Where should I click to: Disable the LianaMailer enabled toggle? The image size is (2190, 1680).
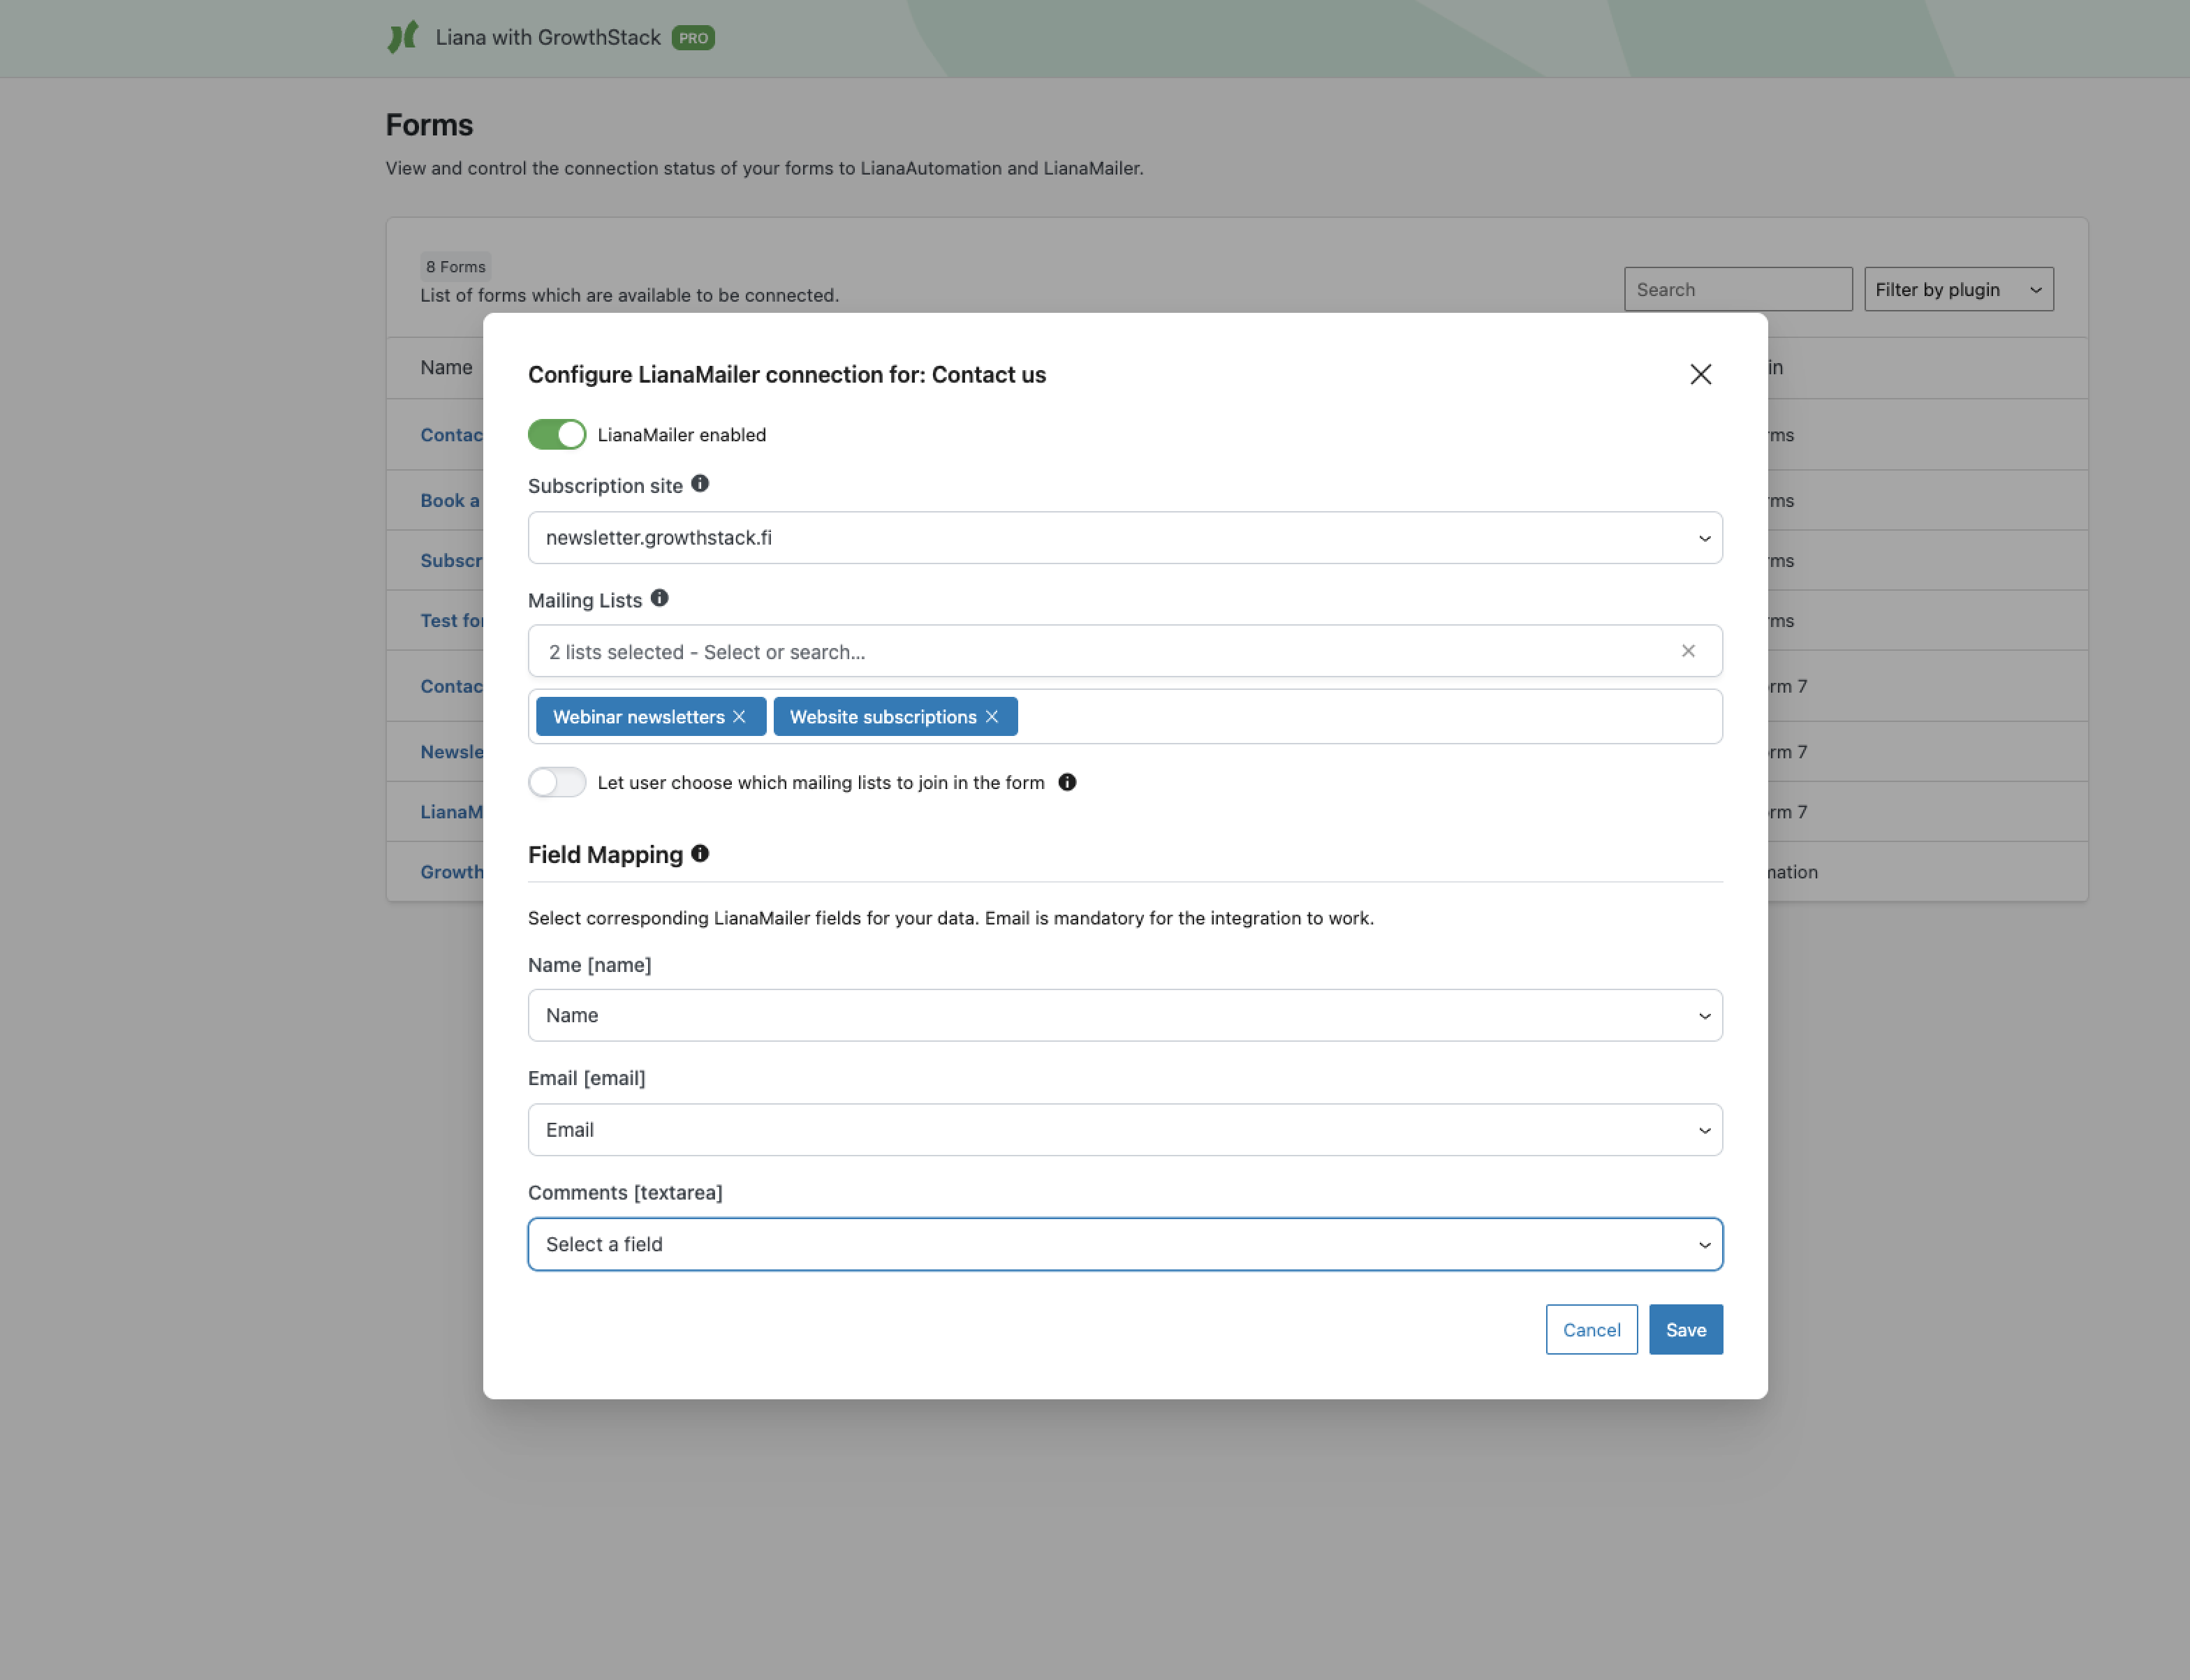click(x=557, y=435)
